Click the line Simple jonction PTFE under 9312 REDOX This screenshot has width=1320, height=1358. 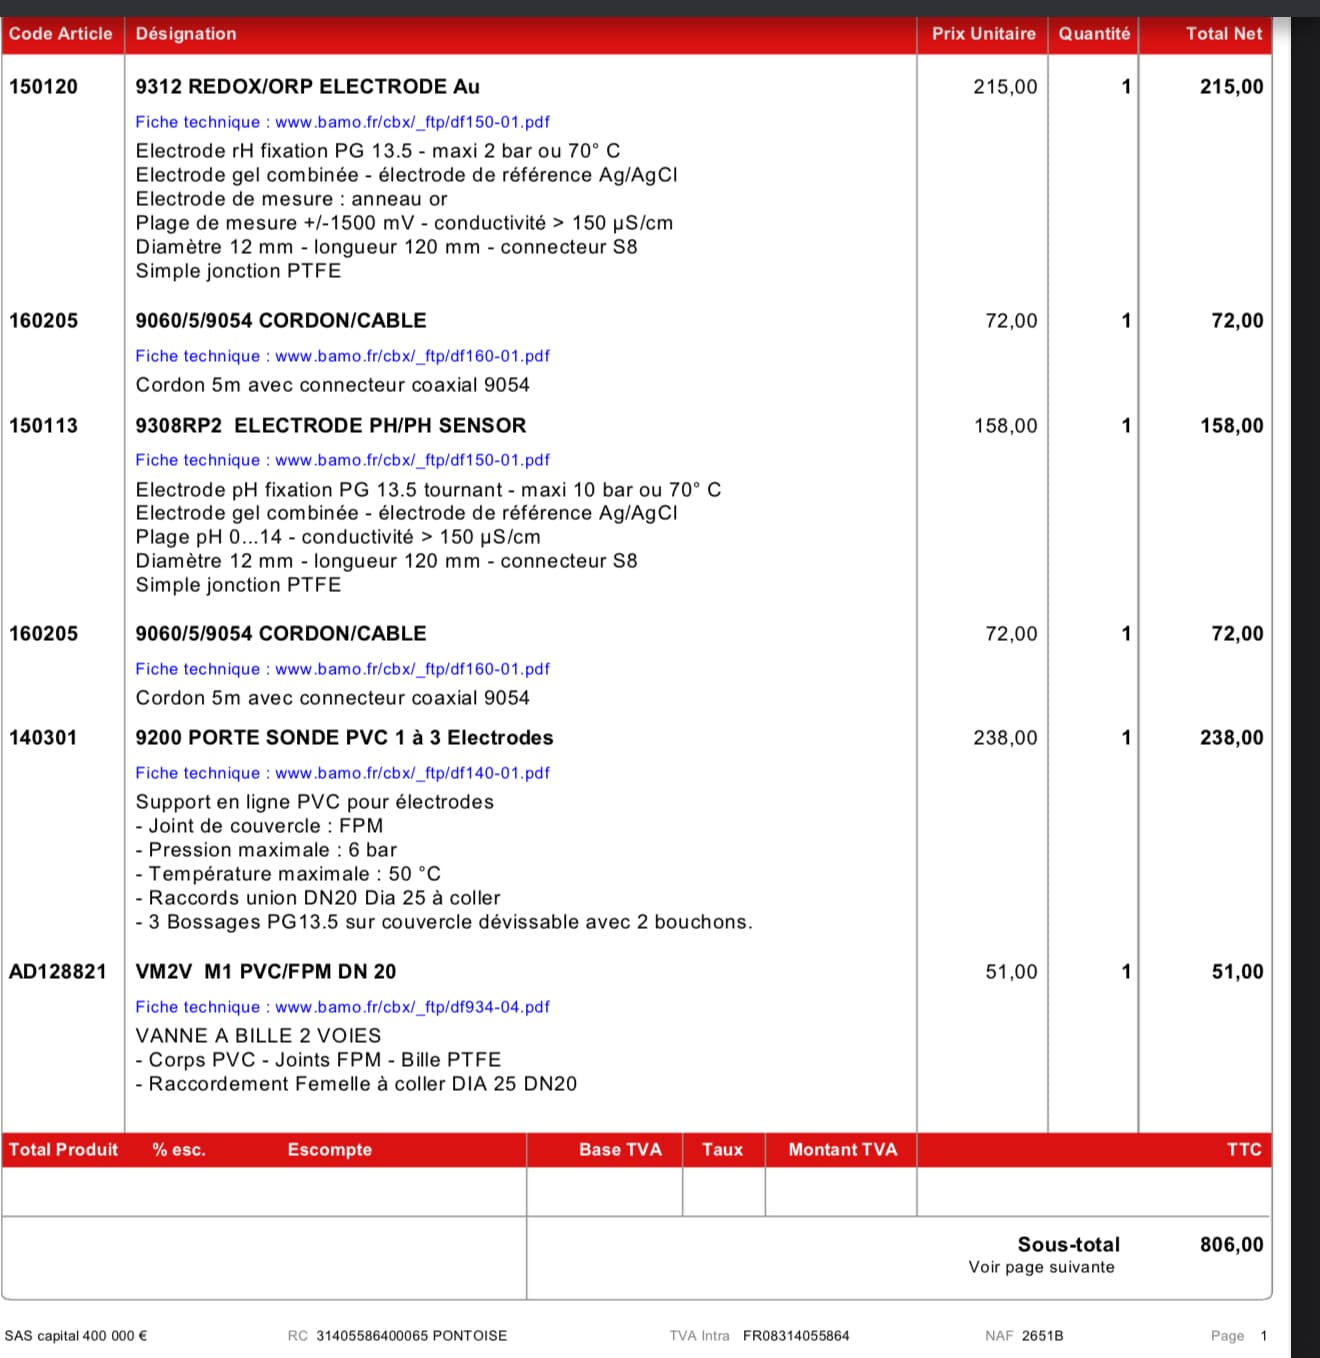(x=238, y=271)
